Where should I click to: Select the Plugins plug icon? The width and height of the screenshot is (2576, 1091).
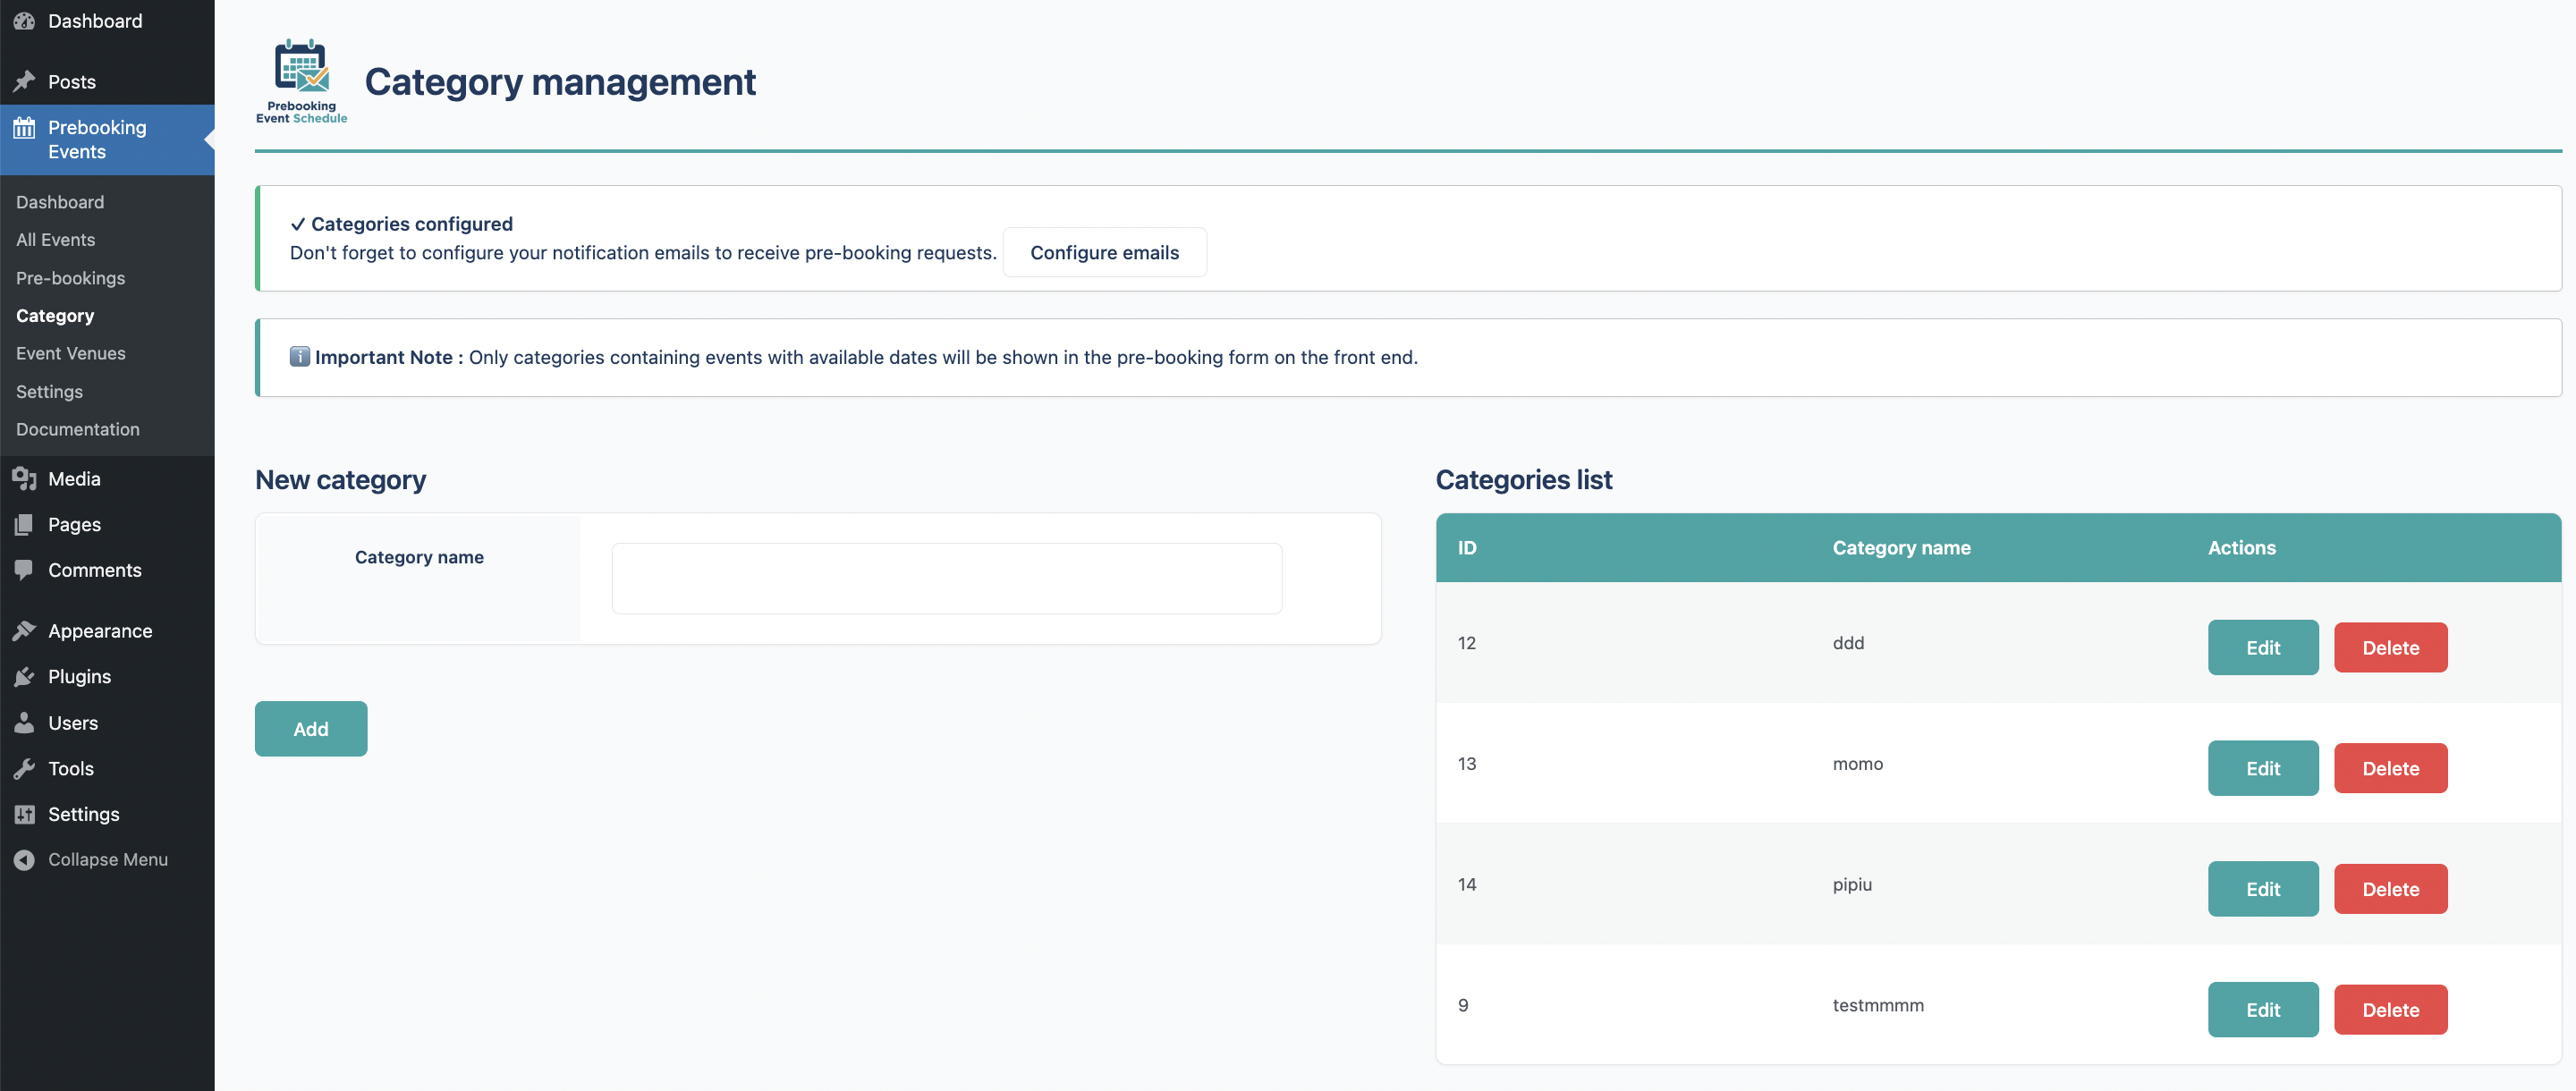click(25, 676)
